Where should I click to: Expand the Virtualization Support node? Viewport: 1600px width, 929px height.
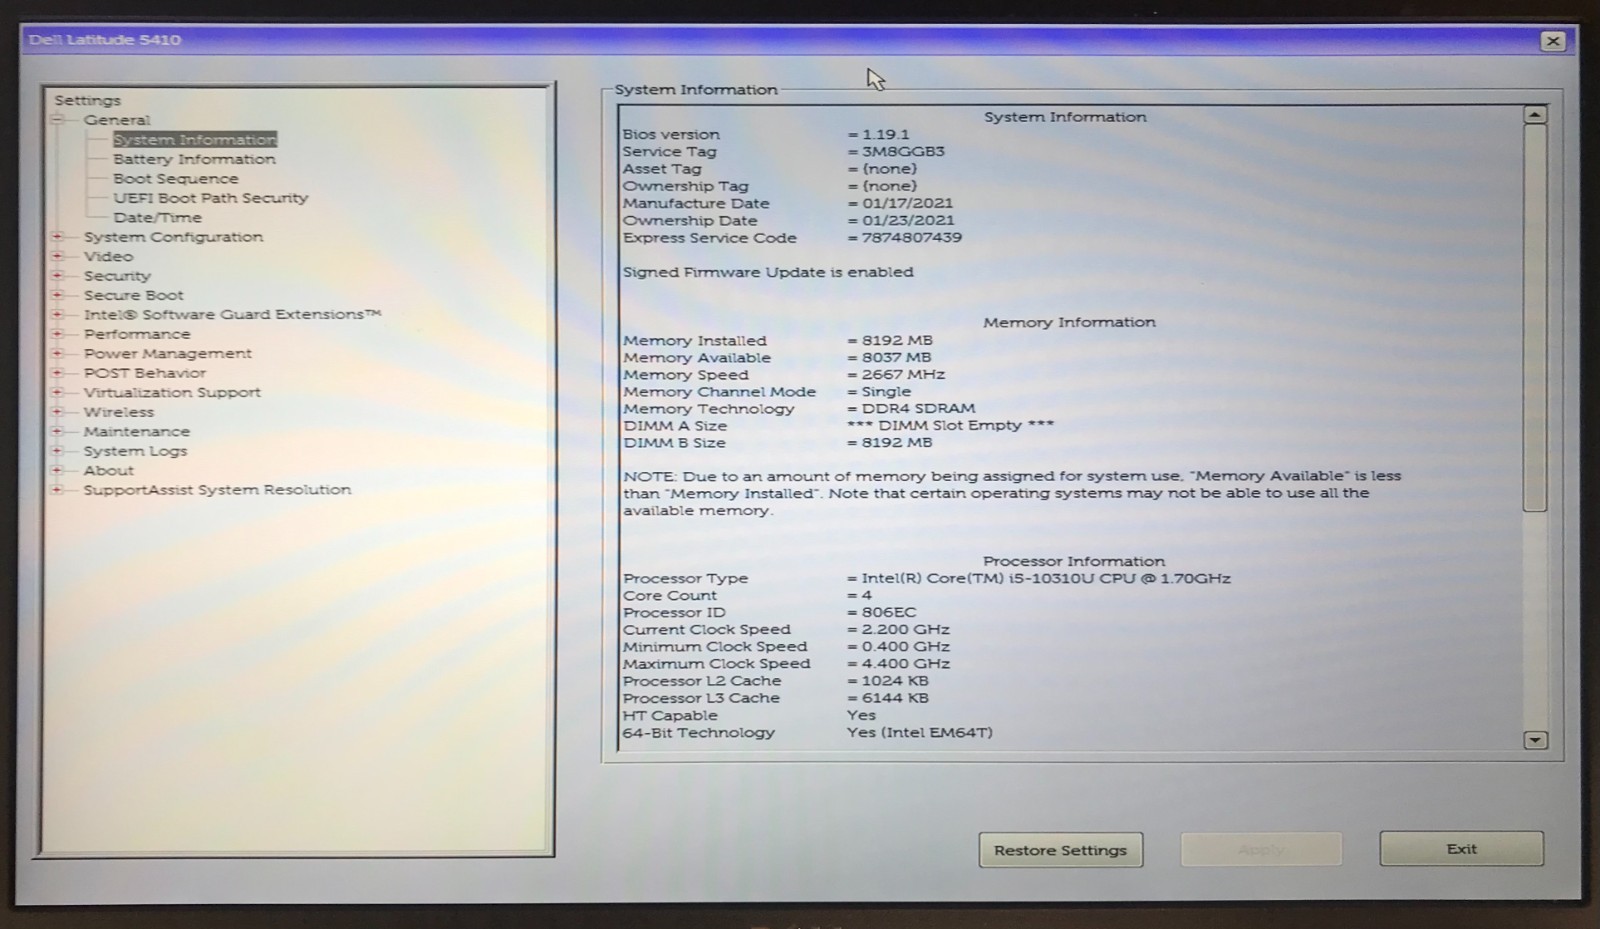pyautogui.click(x=57, y=392)
